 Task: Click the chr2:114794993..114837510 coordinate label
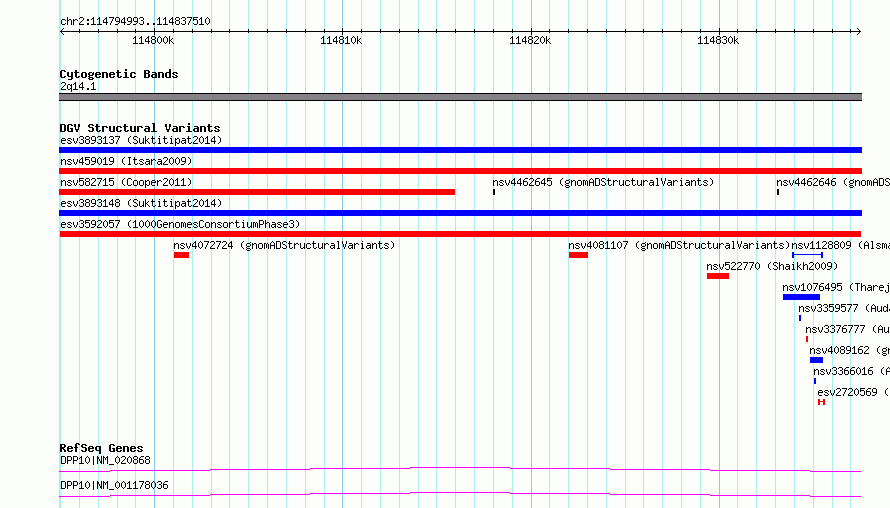pos(135,22)
